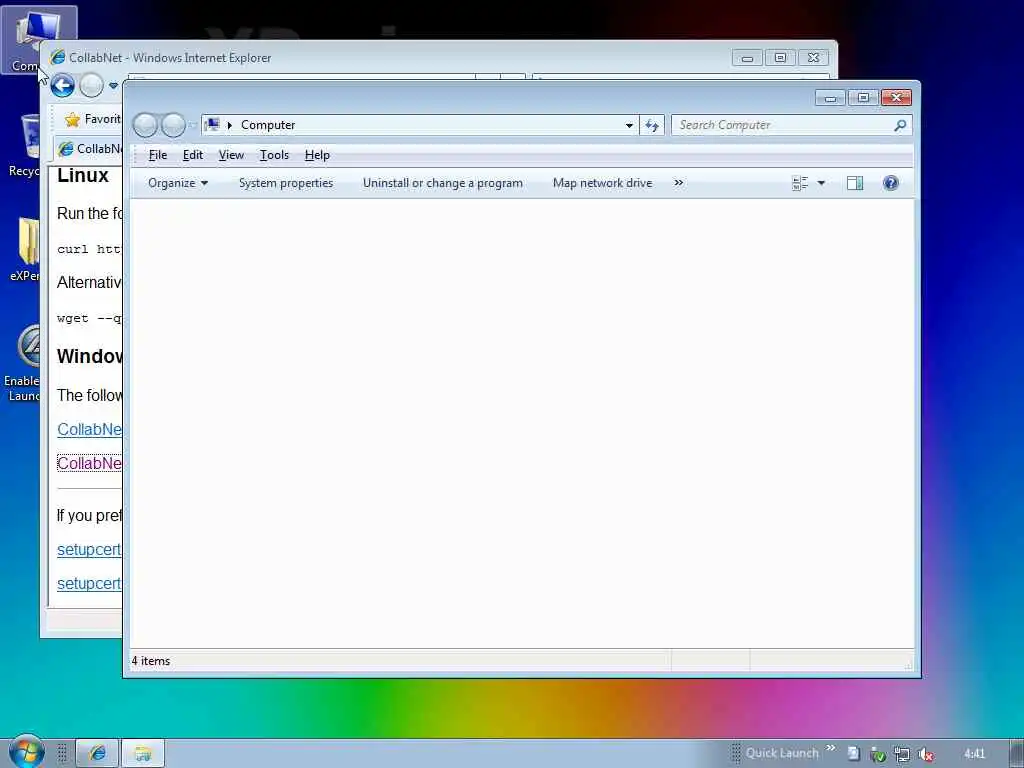Select the eXPerience folder on the desktop

pyautogui.click(x=25, y=249)
